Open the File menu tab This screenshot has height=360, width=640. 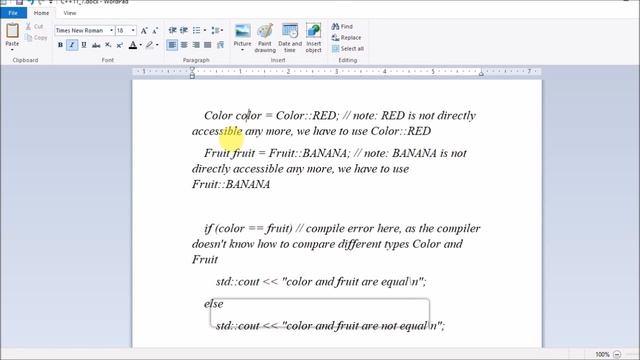tap(13, 13)
